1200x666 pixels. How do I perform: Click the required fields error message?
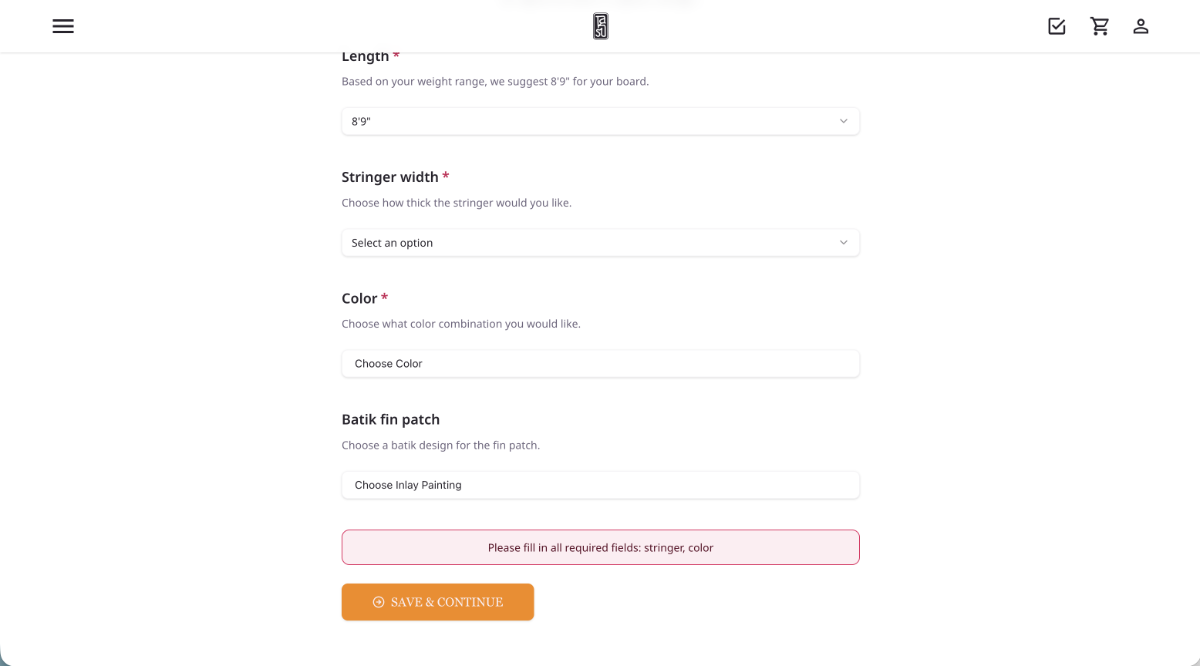pos(600,547)
